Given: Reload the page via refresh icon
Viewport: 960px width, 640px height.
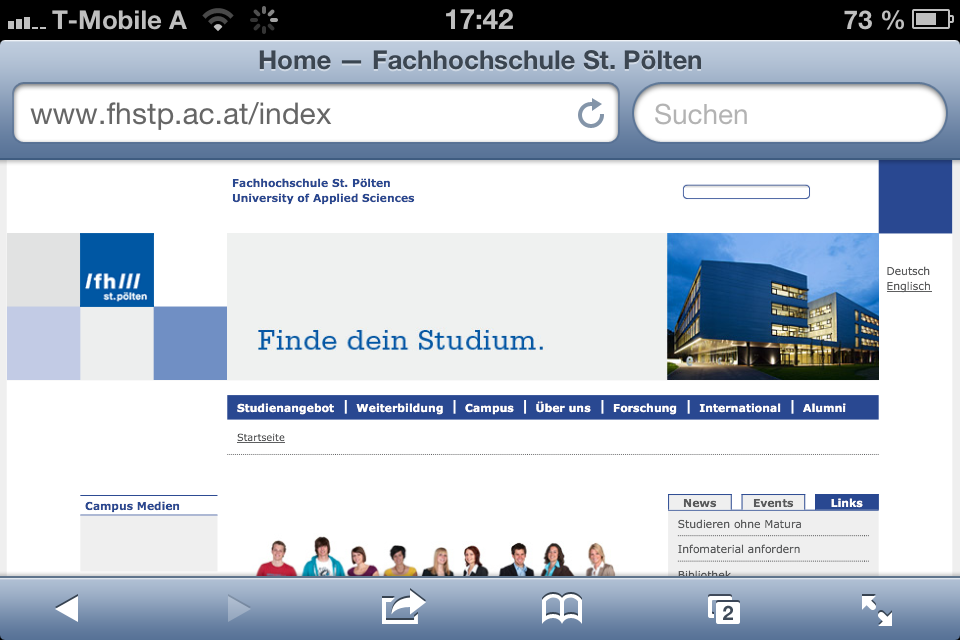Looking at the screenshot, I should point(591,113).
